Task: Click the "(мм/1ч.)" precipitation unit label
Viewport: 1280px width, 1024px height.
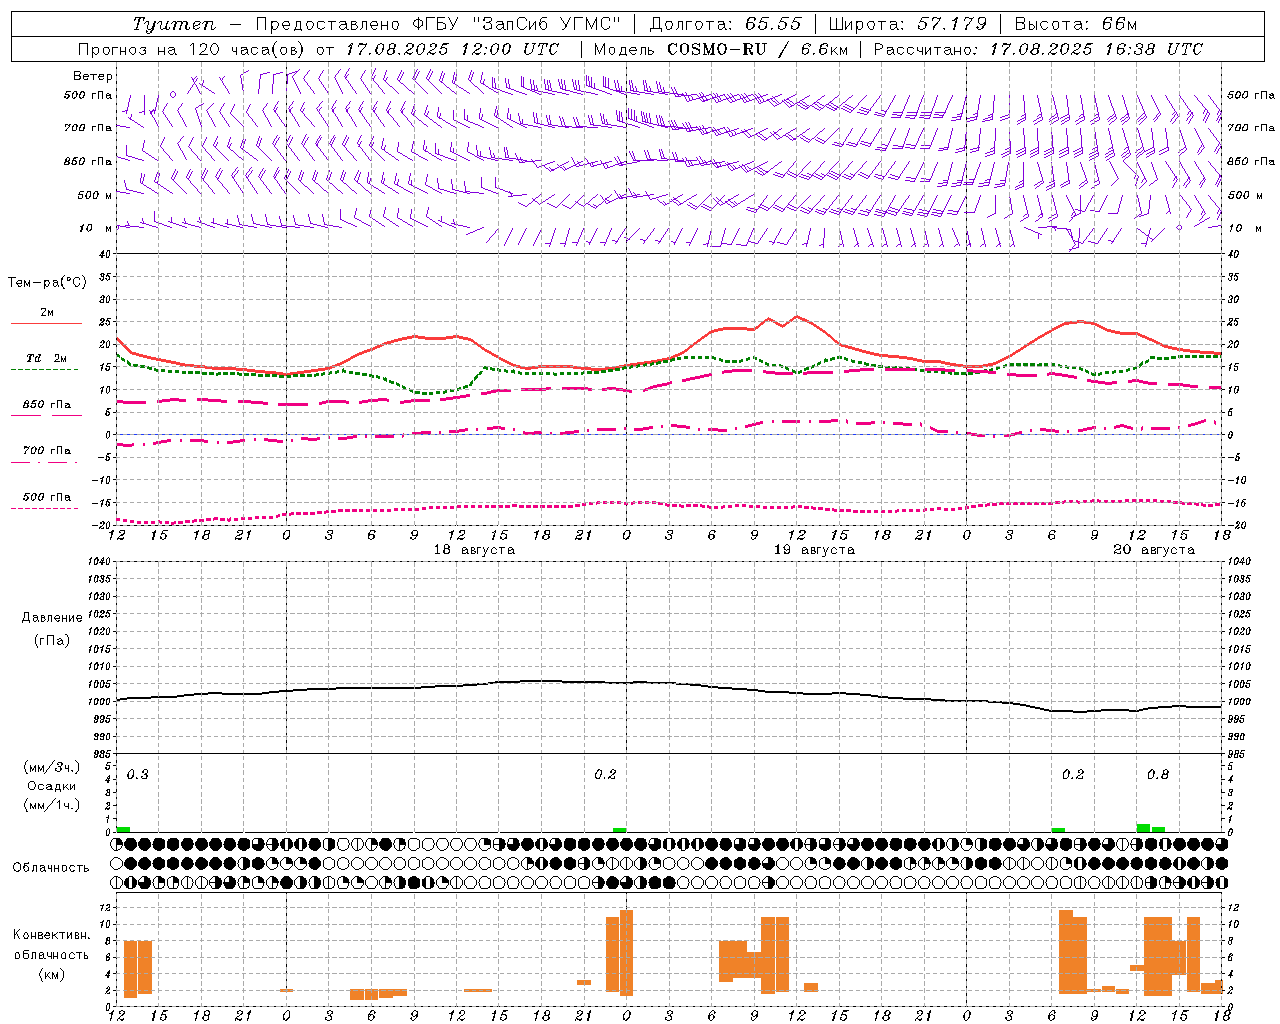Action: [52, 805]
